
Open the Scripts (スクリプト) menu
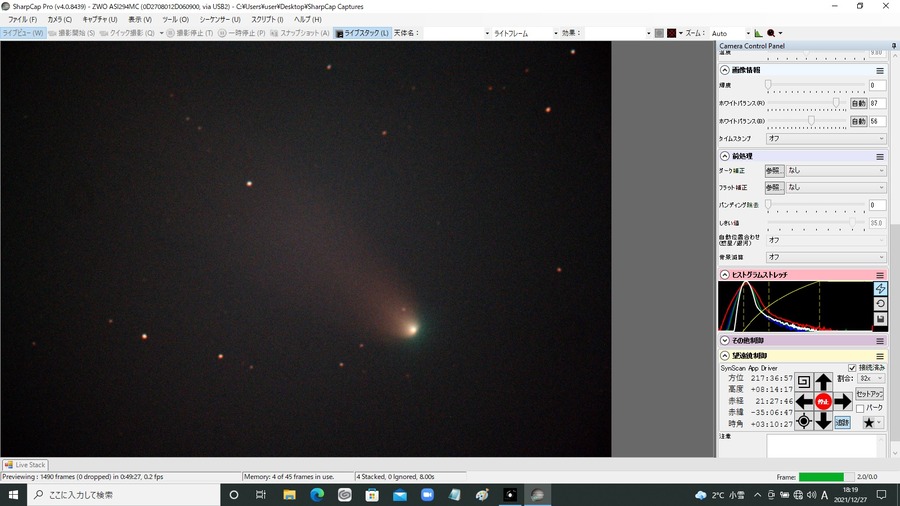[267, 20]
